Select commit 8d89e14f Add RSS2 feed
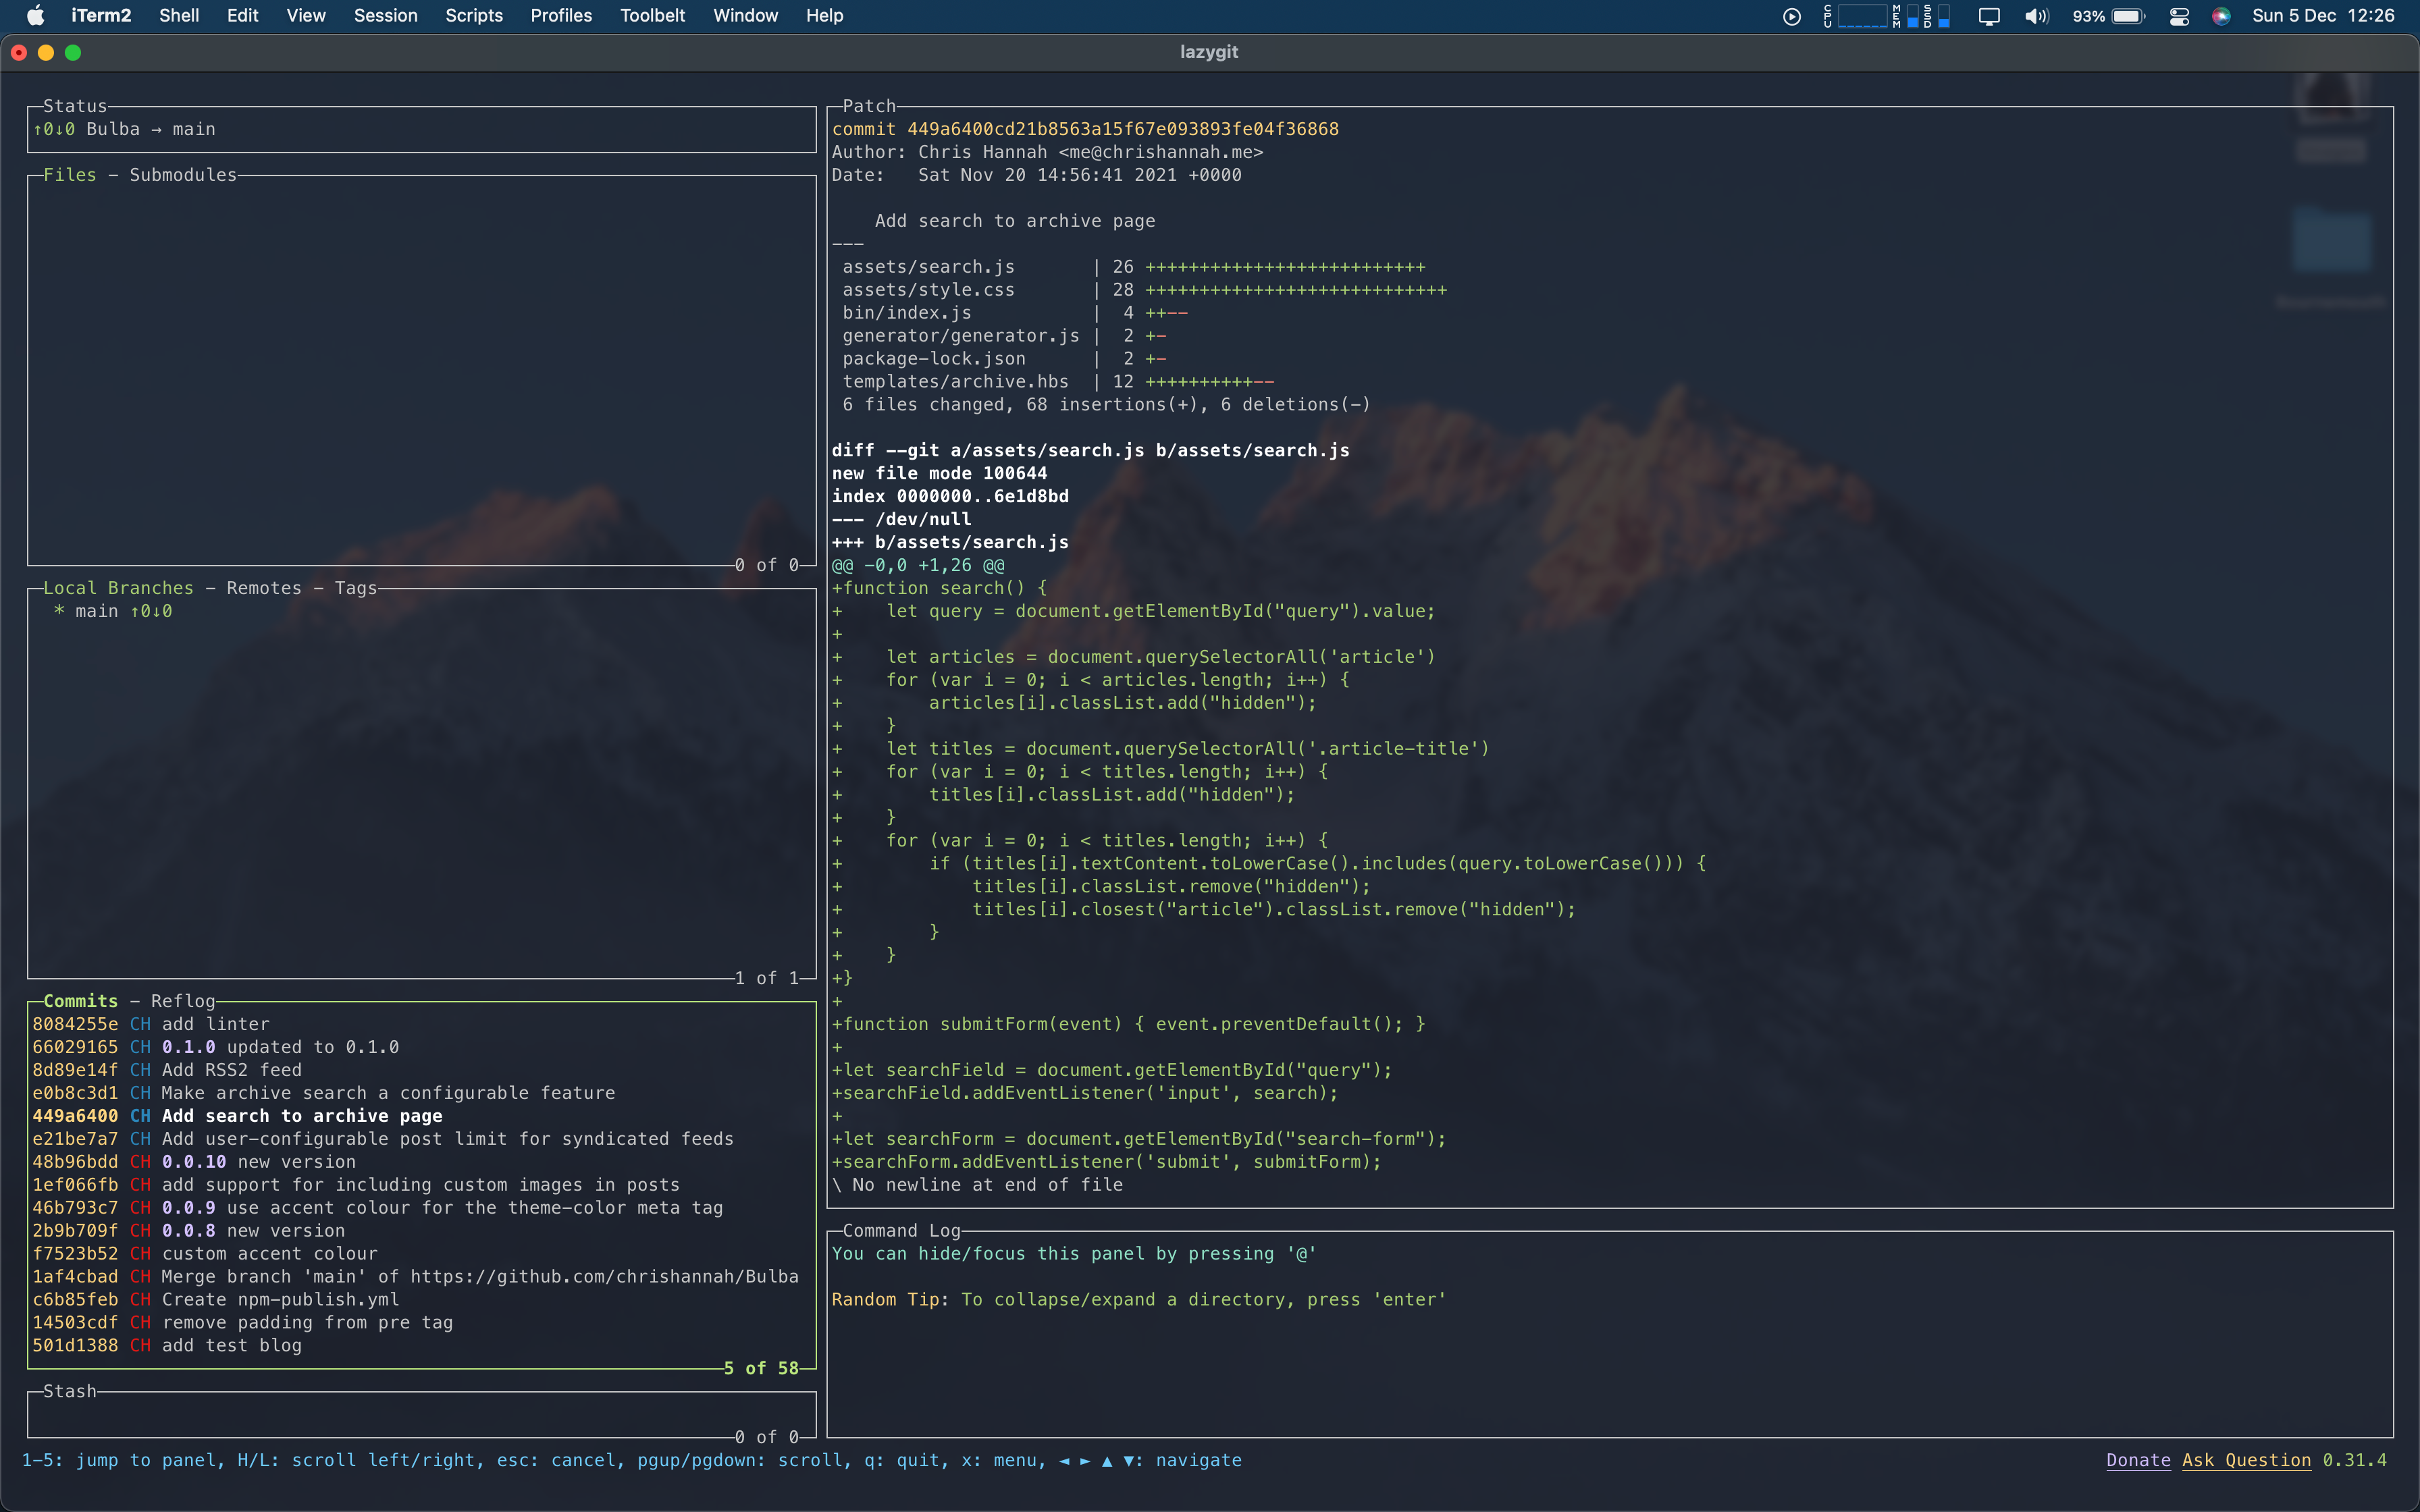The width and height of the screenshot is (2420, 1512). pyautogui.click(x=423, y=1070)
